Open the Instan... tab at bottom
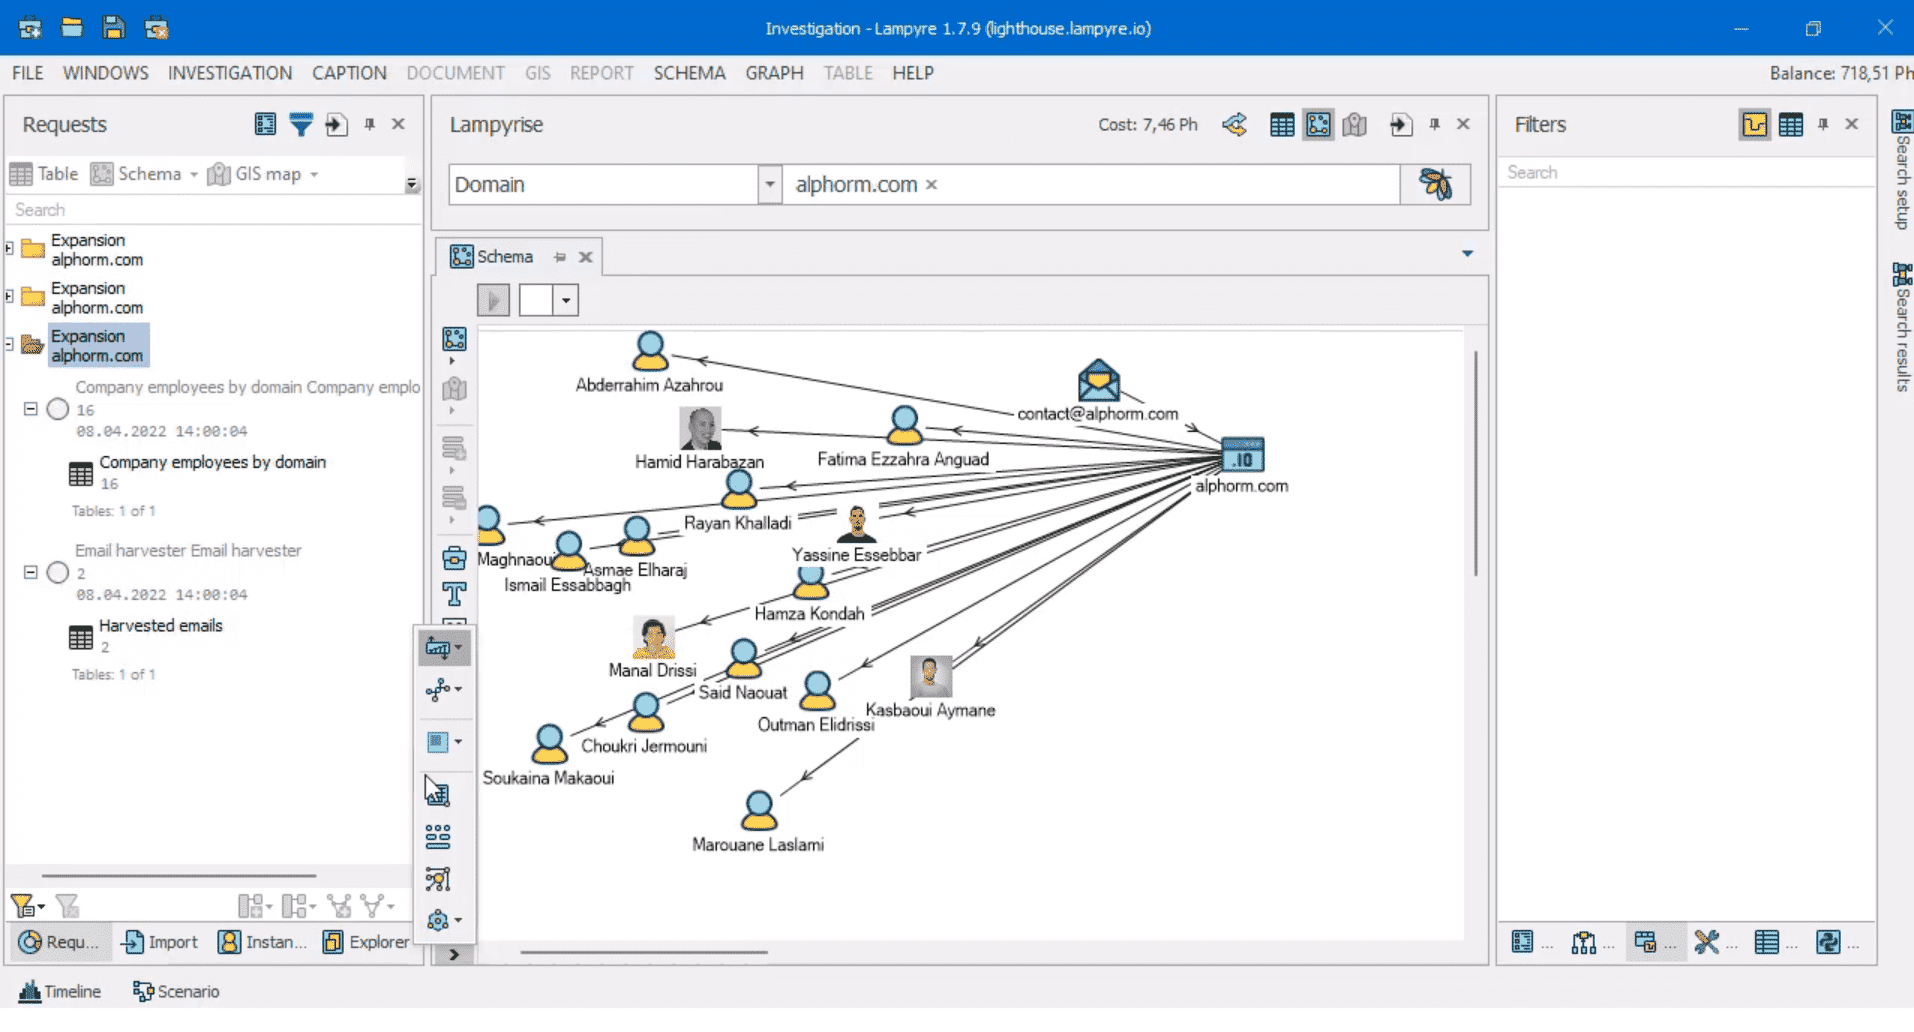 [263, 942]
